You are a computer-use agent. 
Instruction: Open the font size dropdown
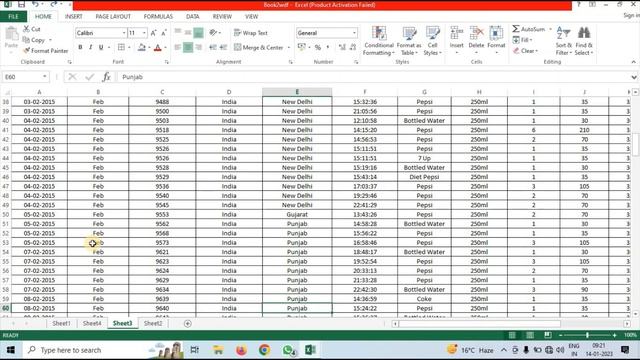point(144,33)
